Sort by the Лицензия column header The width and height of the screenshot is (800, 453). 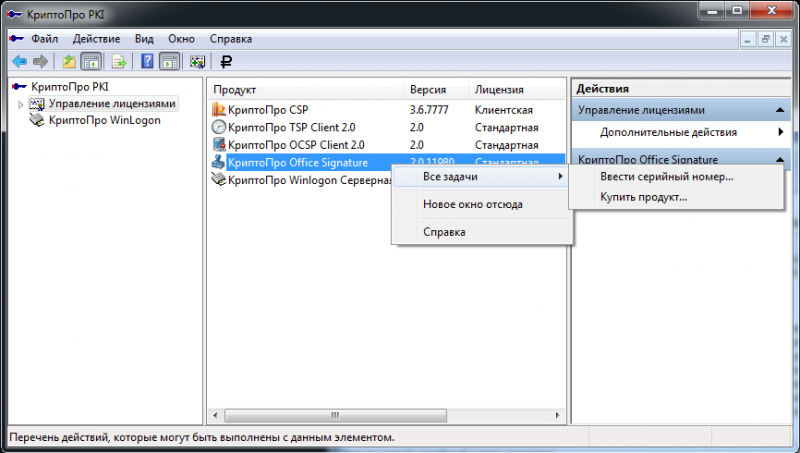pyautogui.click(x=517, y=90)
